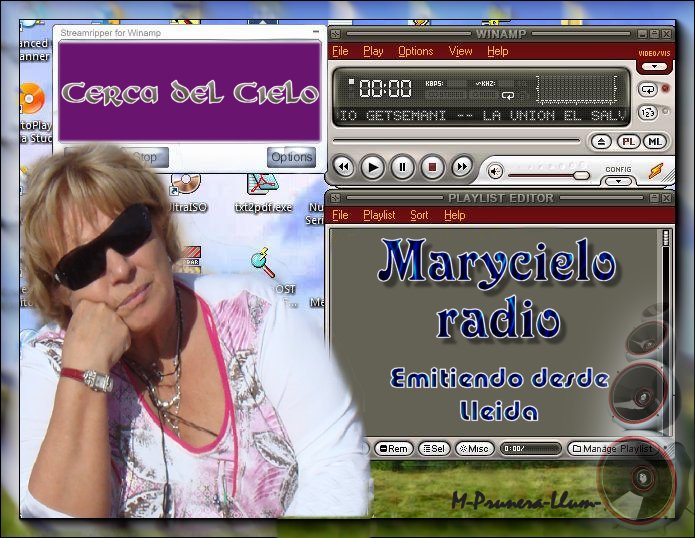Start playback with the Winamp Play button

[x=373, y=167]
